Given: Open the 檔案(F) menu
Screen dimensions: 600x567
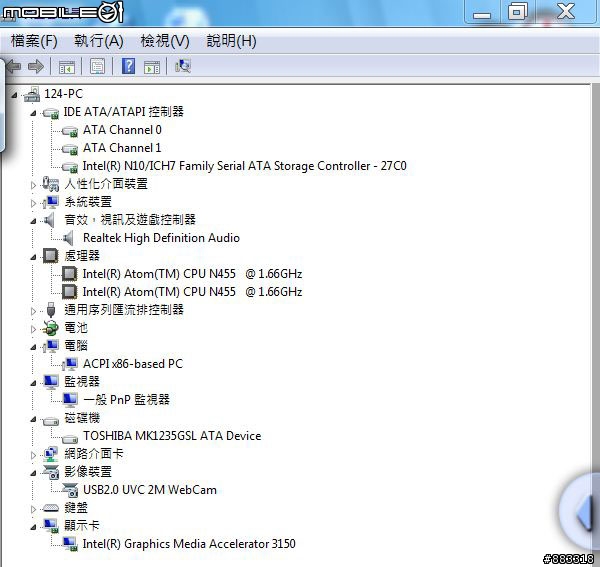Looking at the screenshot, I should 34,41.
